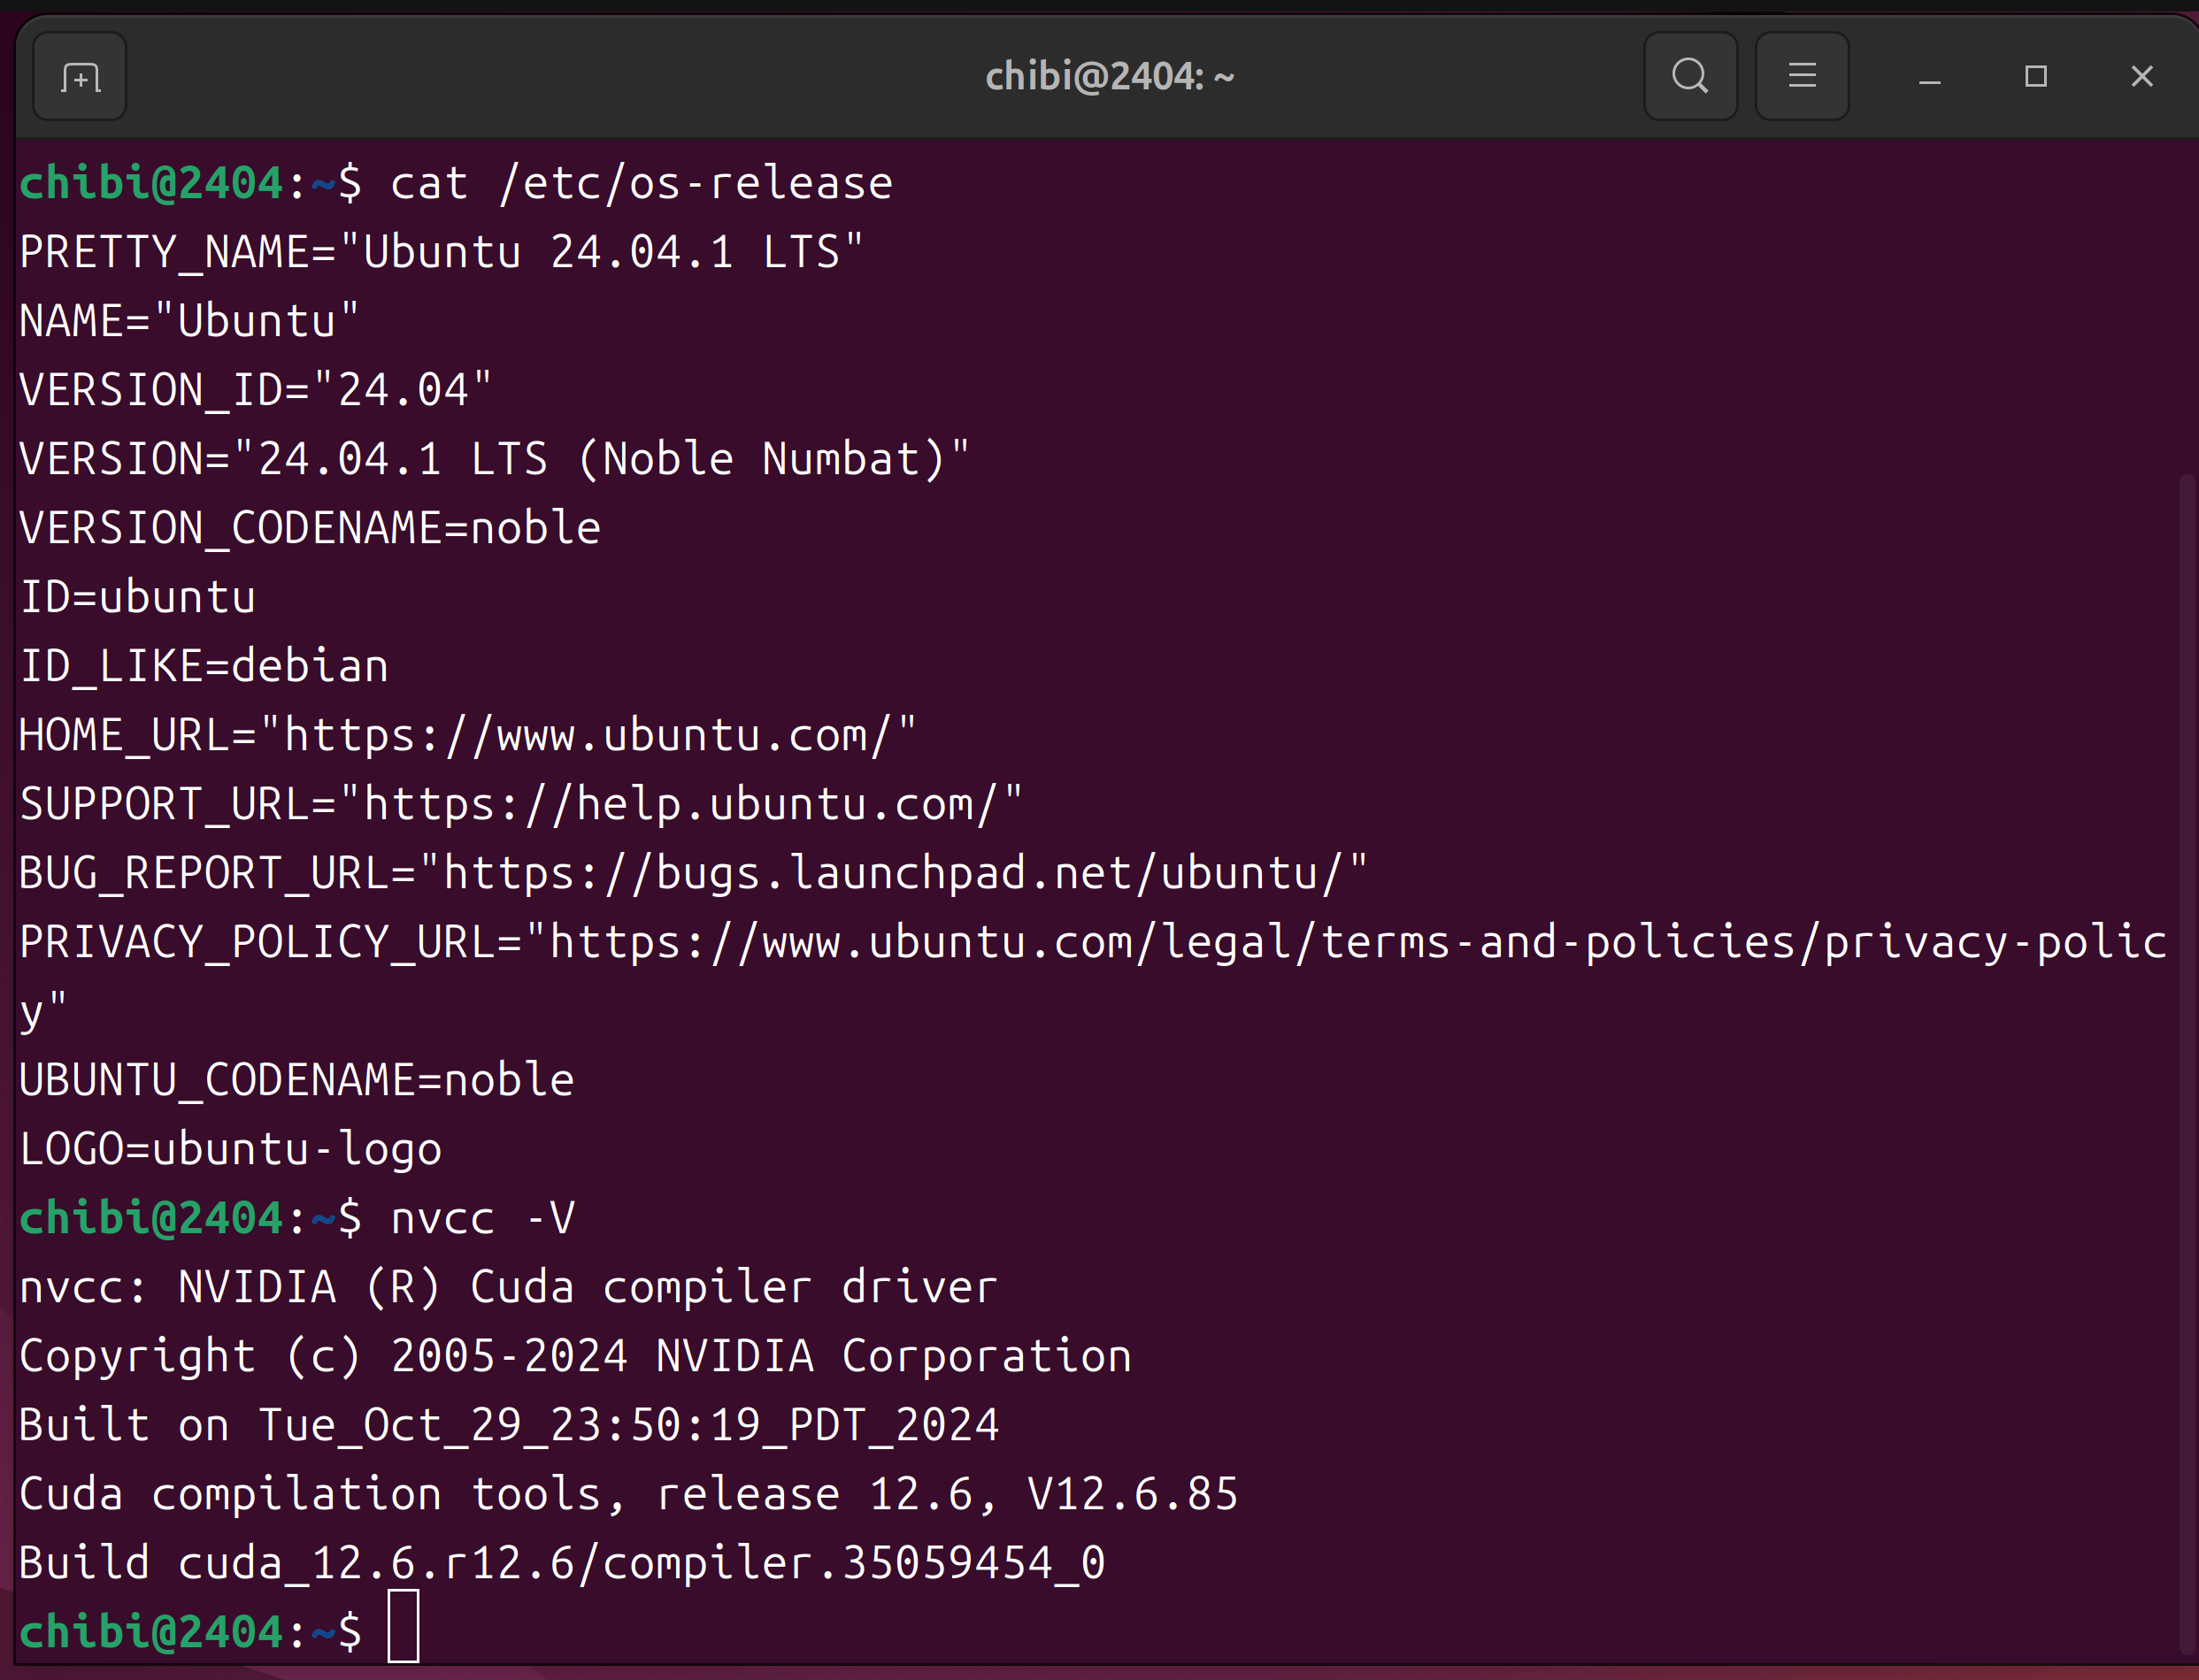
Task: Click the PRETTY_NAME Ubuntu 24.04.1 LTS line
Action: [440, 253]
